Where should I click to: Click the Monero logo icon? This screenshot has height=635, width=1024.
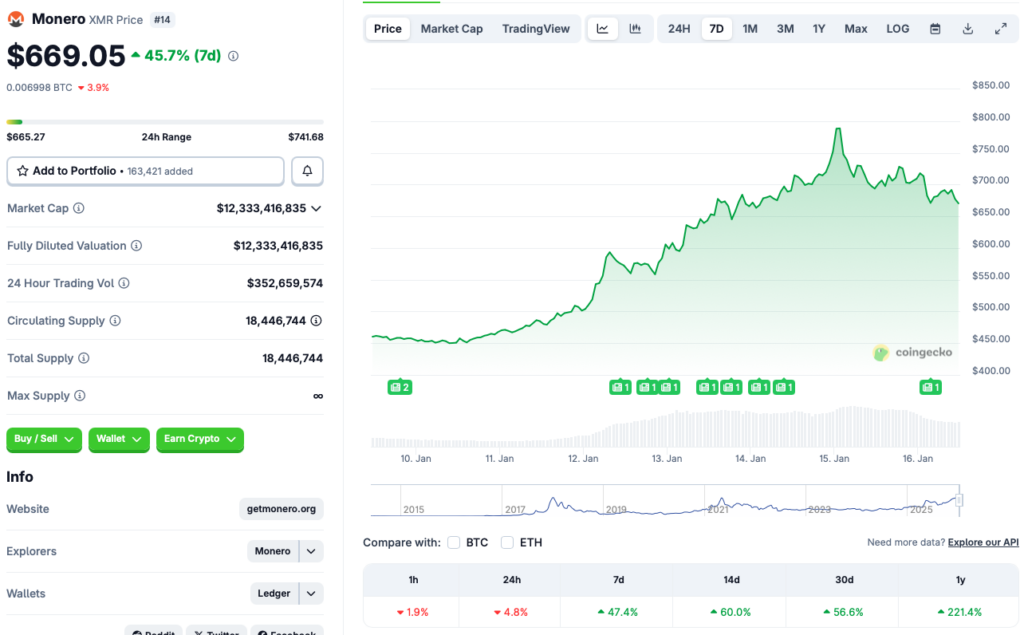[16, 19]
